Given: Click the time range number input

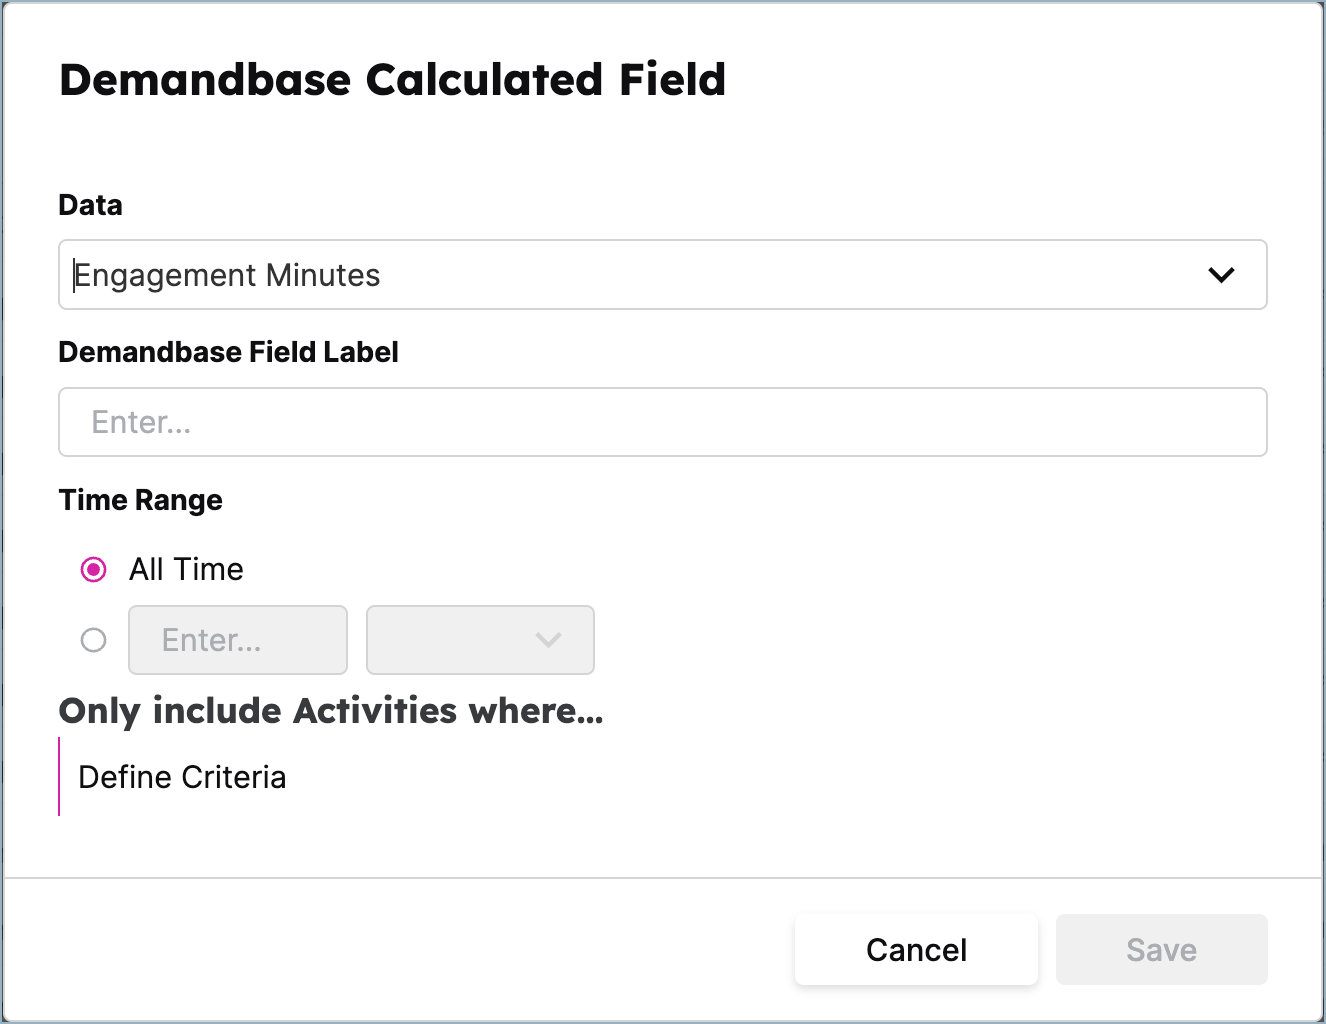Looking at the screenshot, I should (238, 640).
